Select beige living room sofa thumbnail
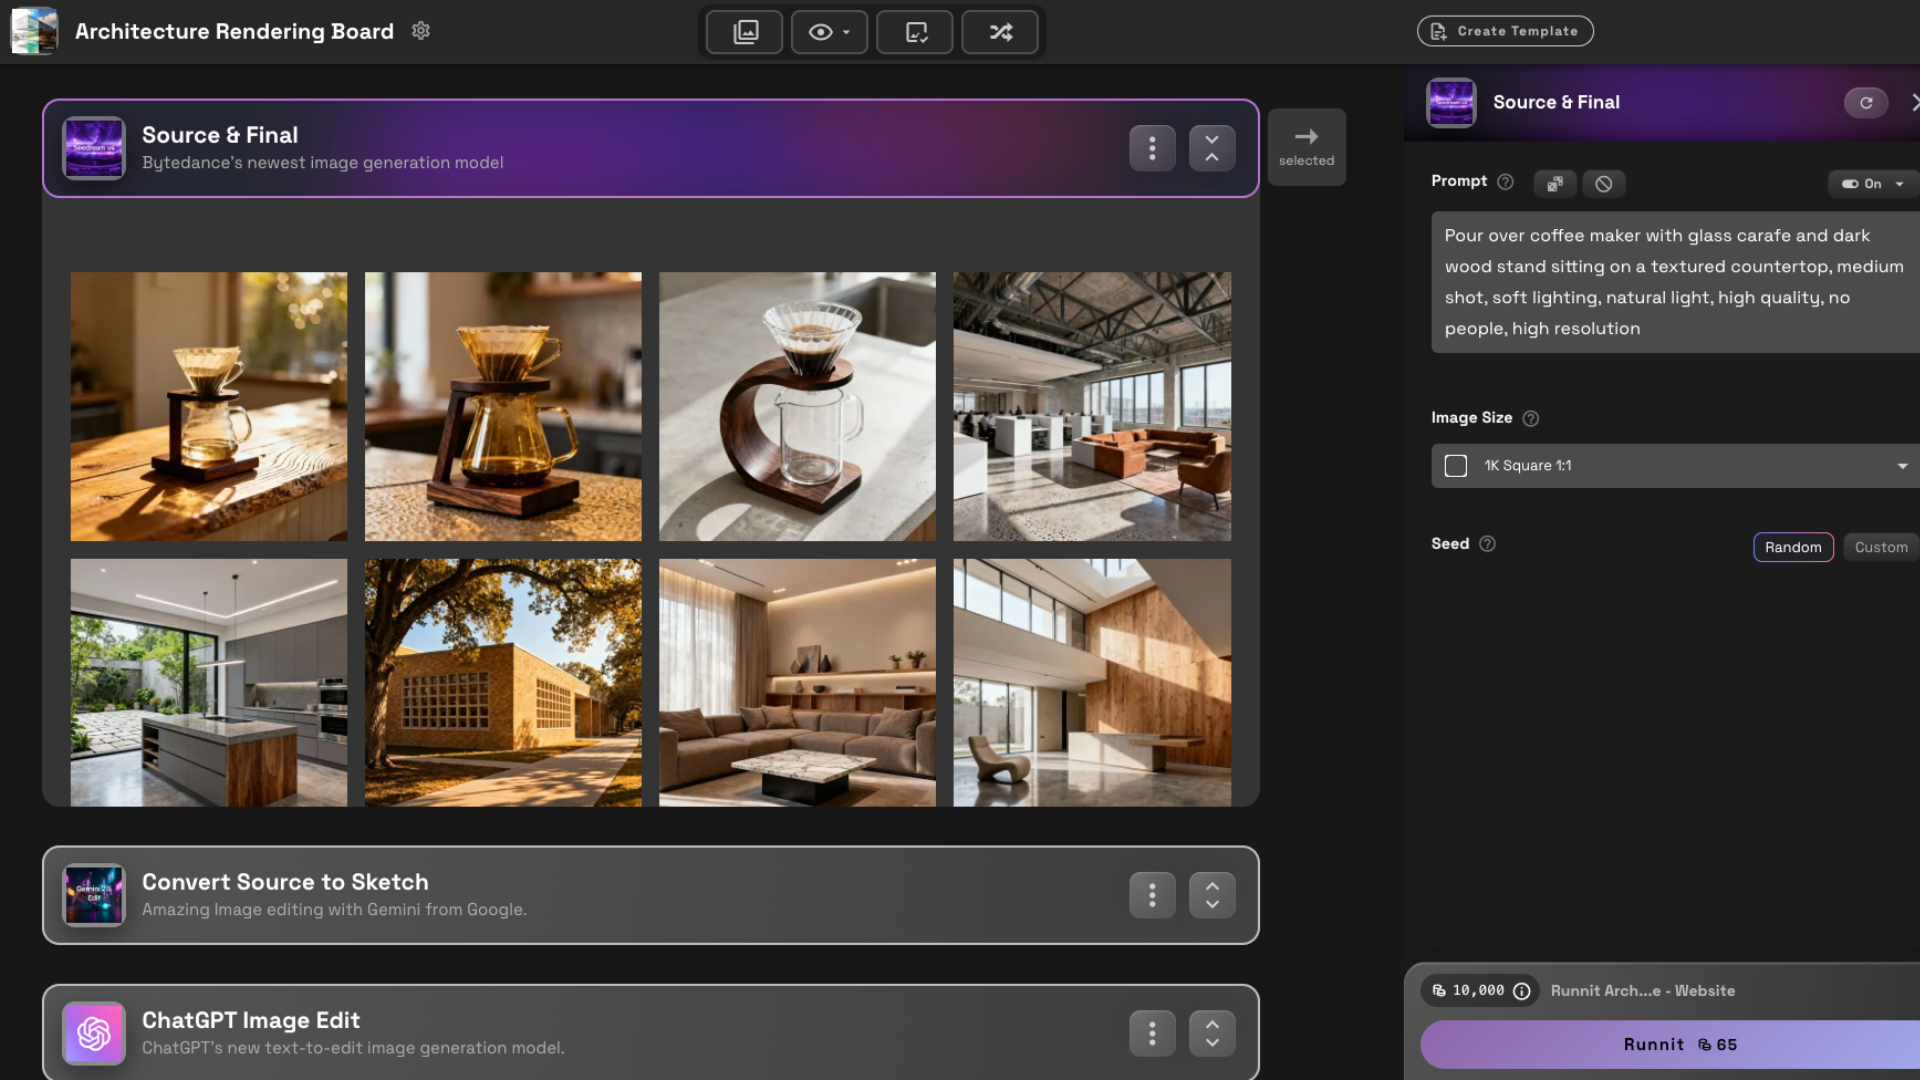 pos(797,682)
